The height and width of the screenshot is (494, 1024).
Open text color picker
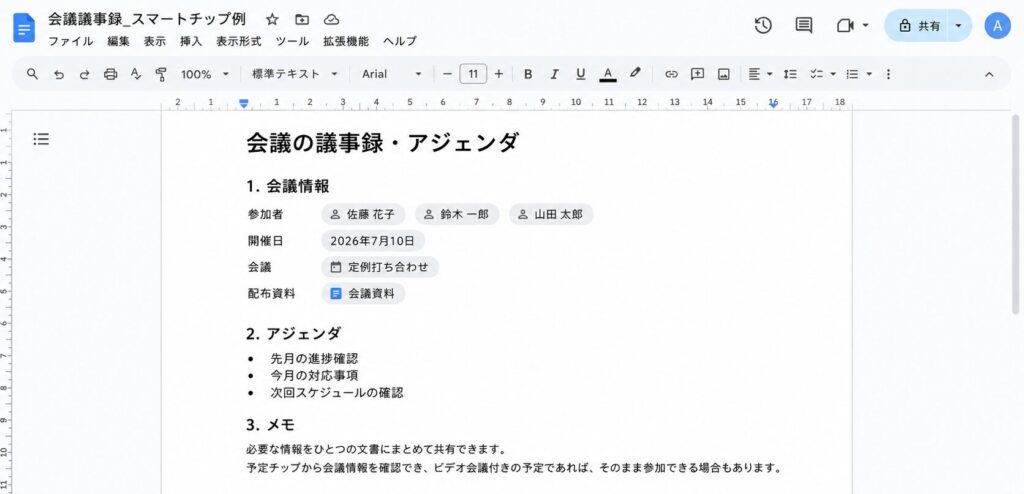click(608, 74)
